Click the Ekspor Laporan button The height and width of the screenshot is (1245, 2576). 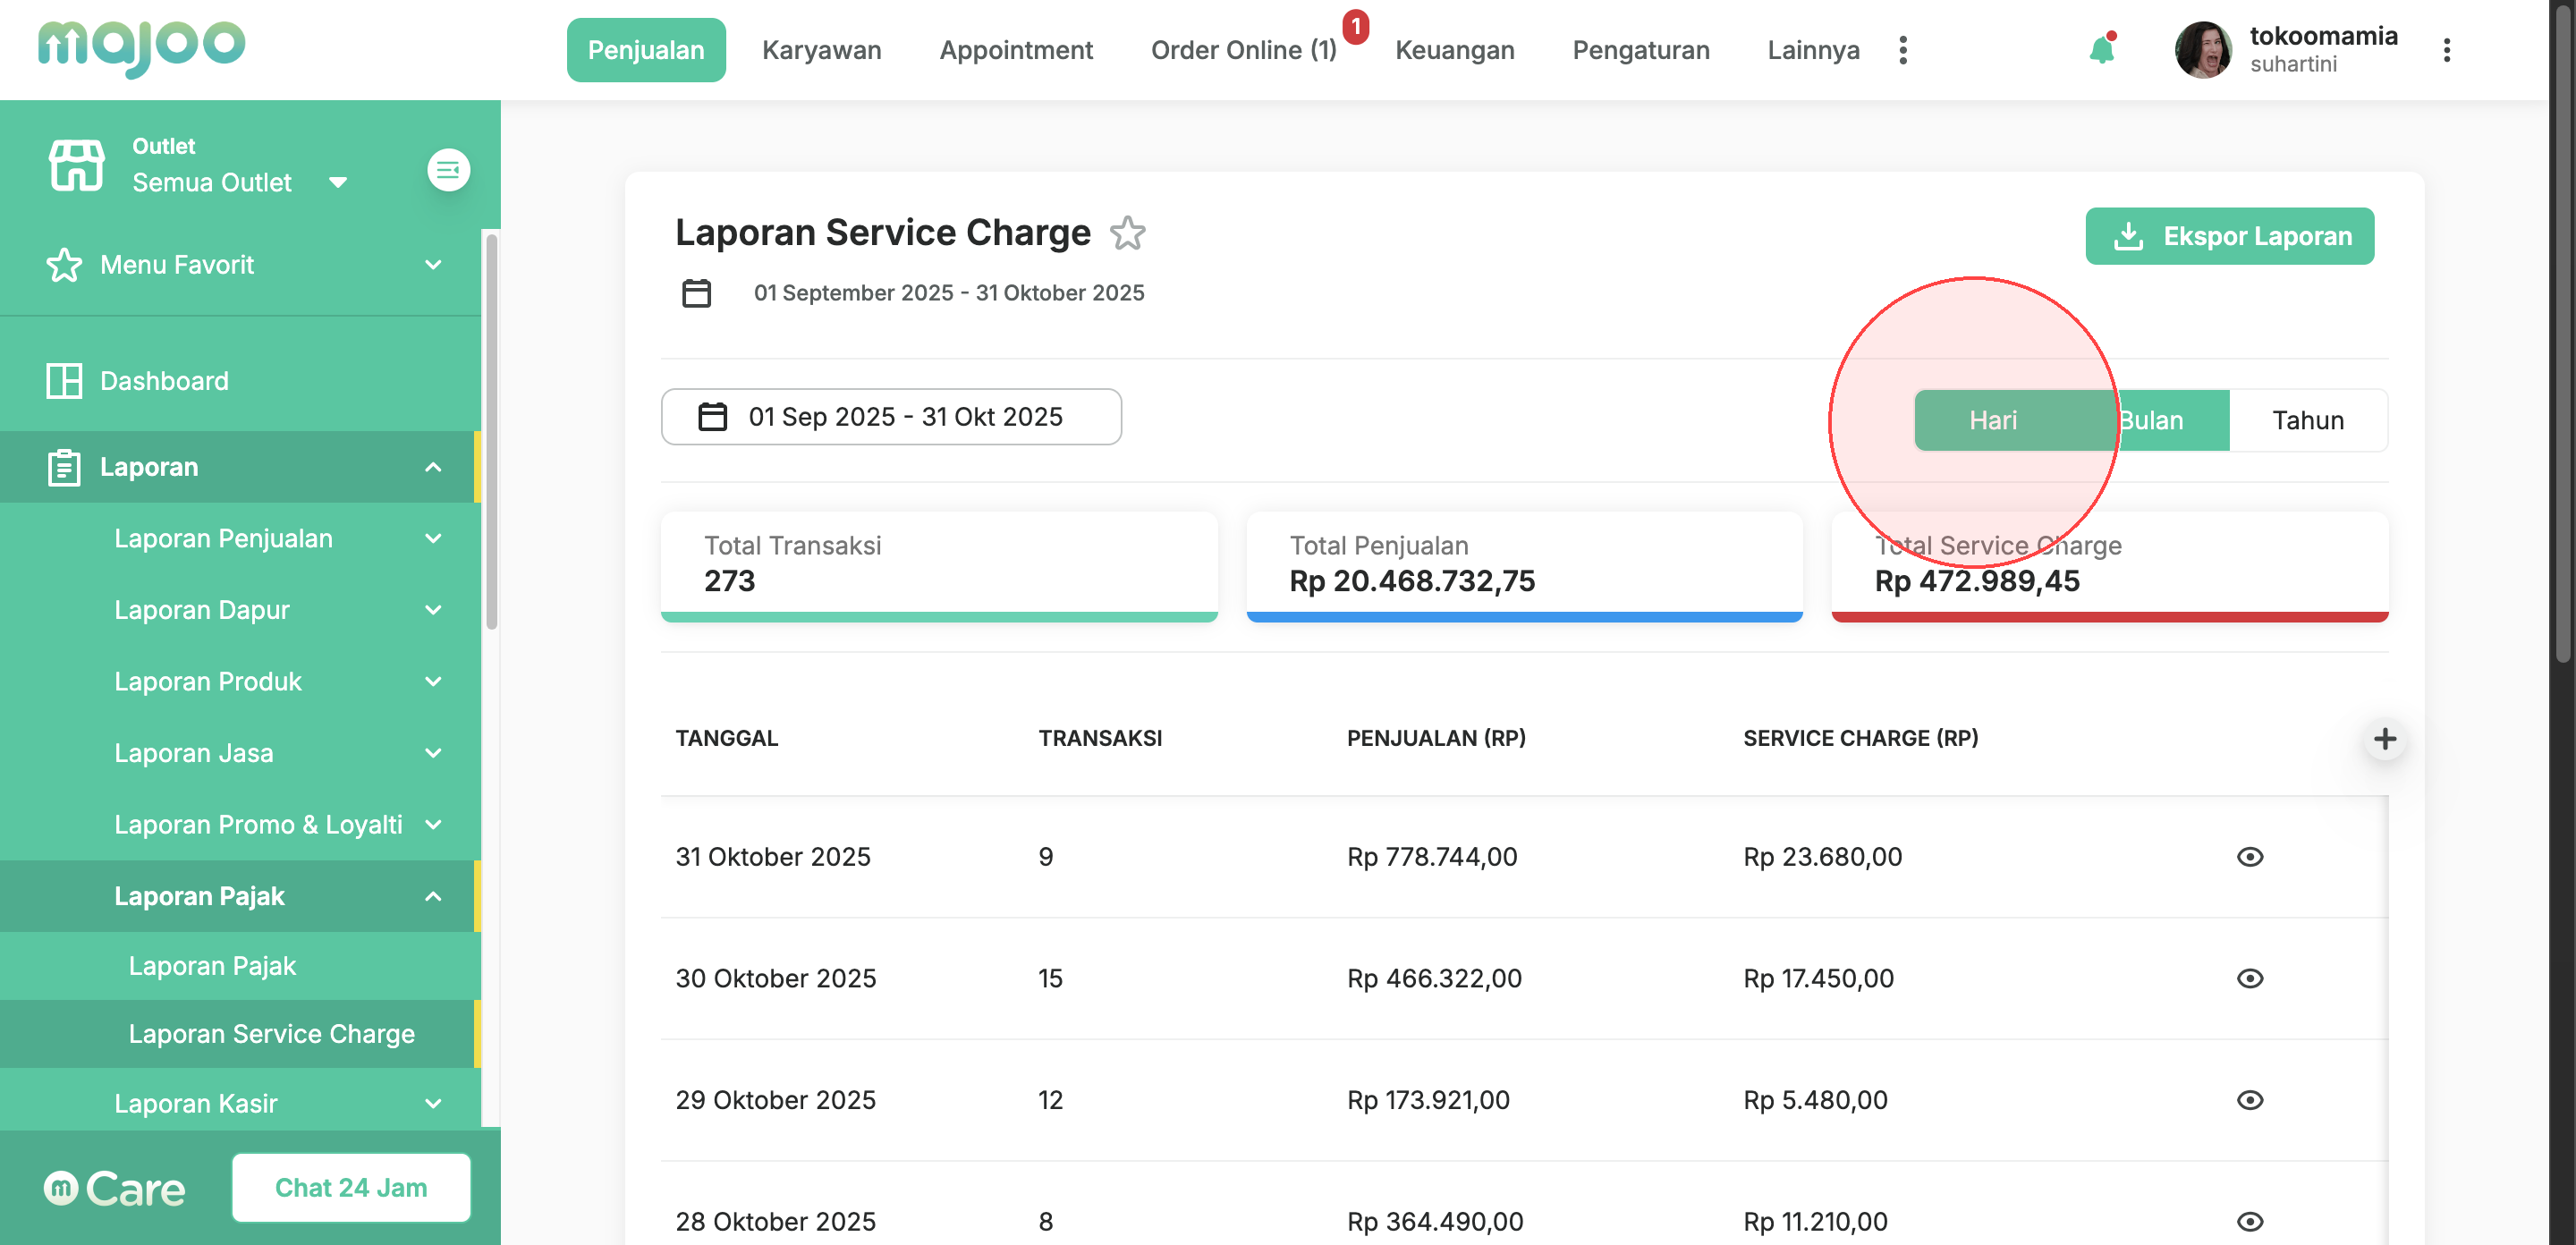(2229, 236)
